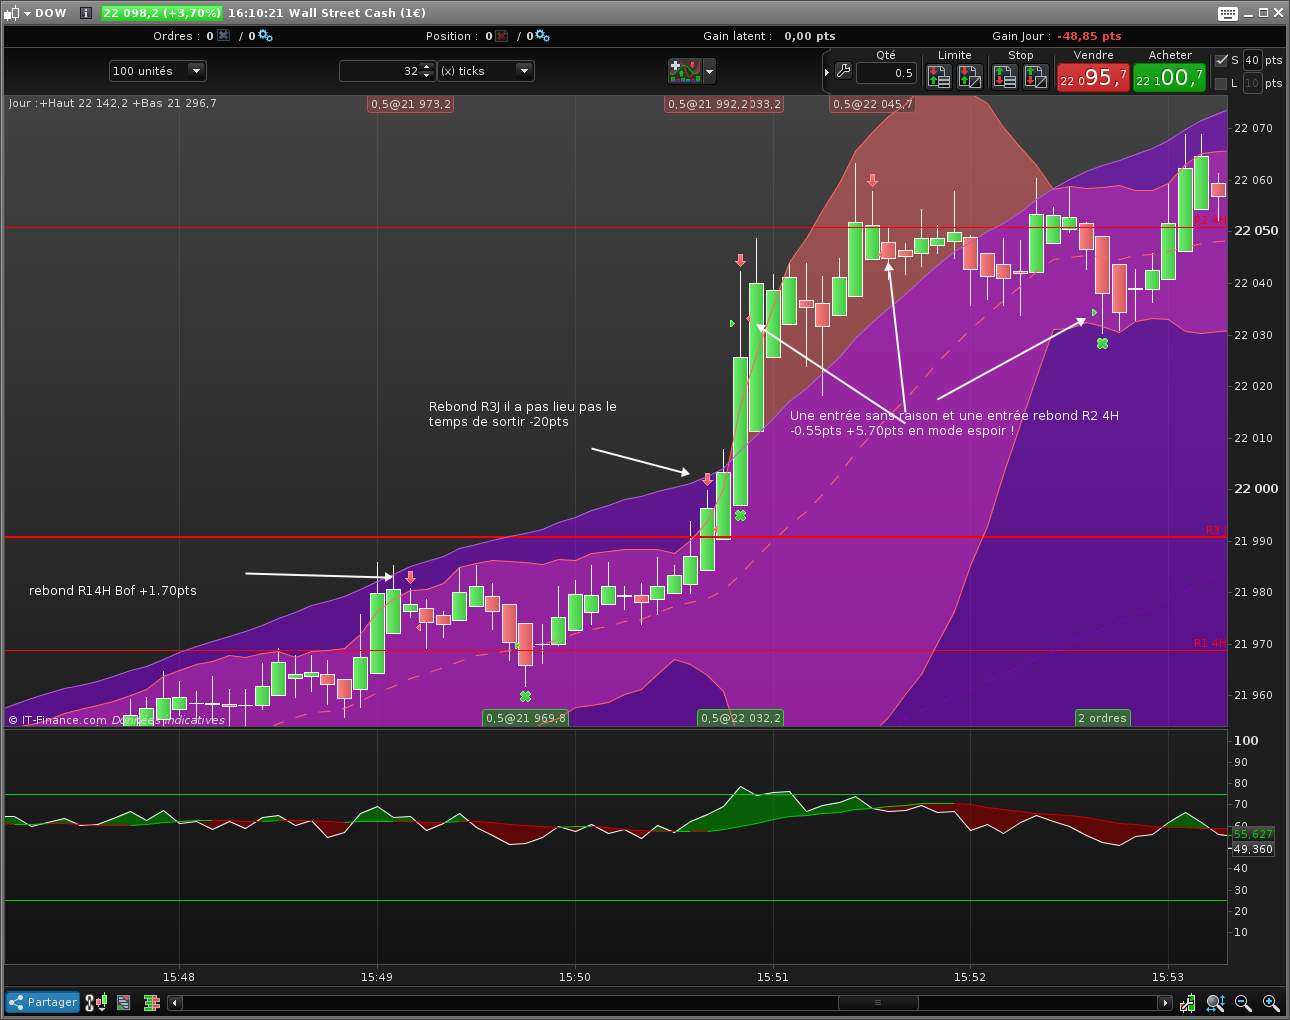This screenshot has height=1020, width=1290.
Task: Click the Qté quantity input field
Action: (886, 73)
